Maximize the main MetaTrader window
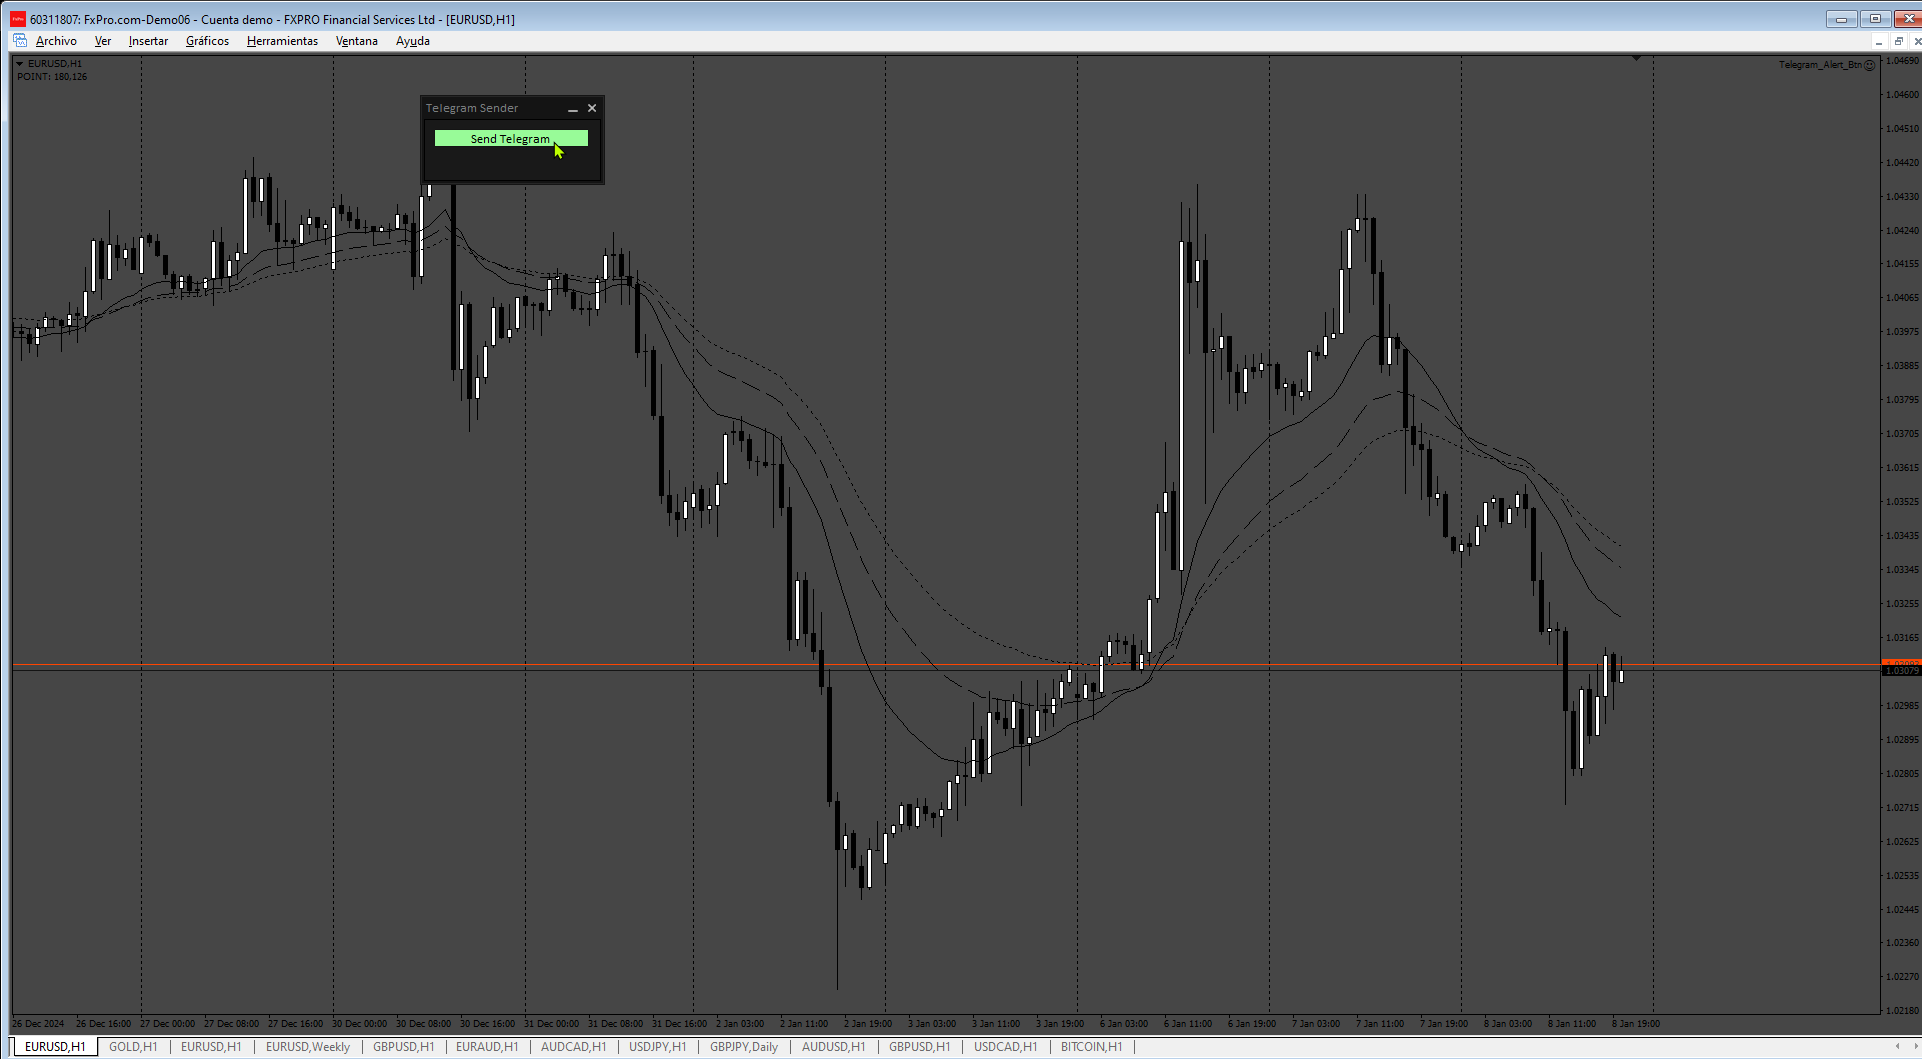1922x1059 pixels. pos(1875,19)
